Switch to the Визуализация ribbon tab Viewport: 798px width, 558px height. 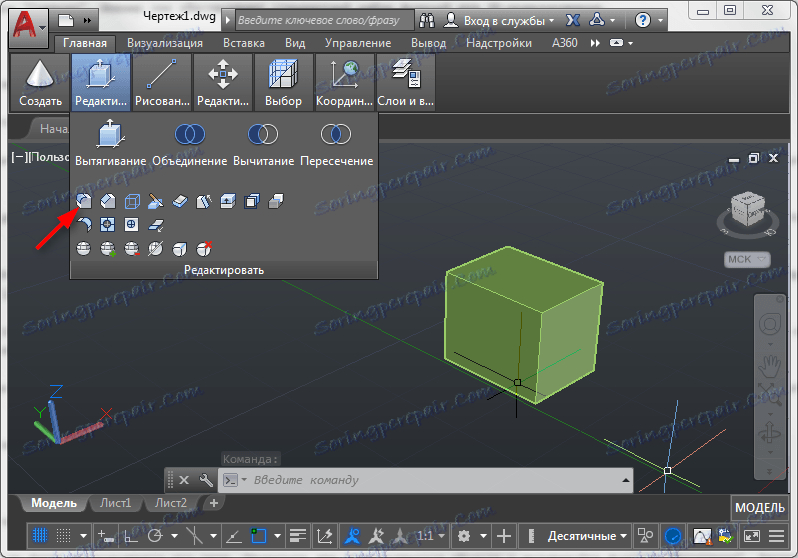click(x=164, y=43)
